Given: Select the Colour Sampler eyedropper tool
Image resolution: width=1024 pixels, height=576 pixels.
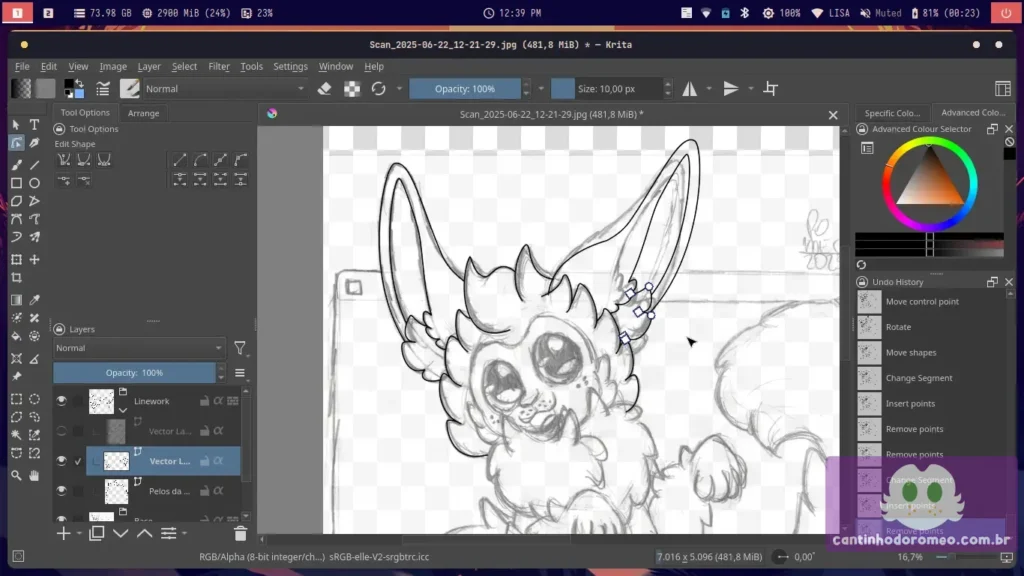Looking at the screenshot, I should pos(35,300).
